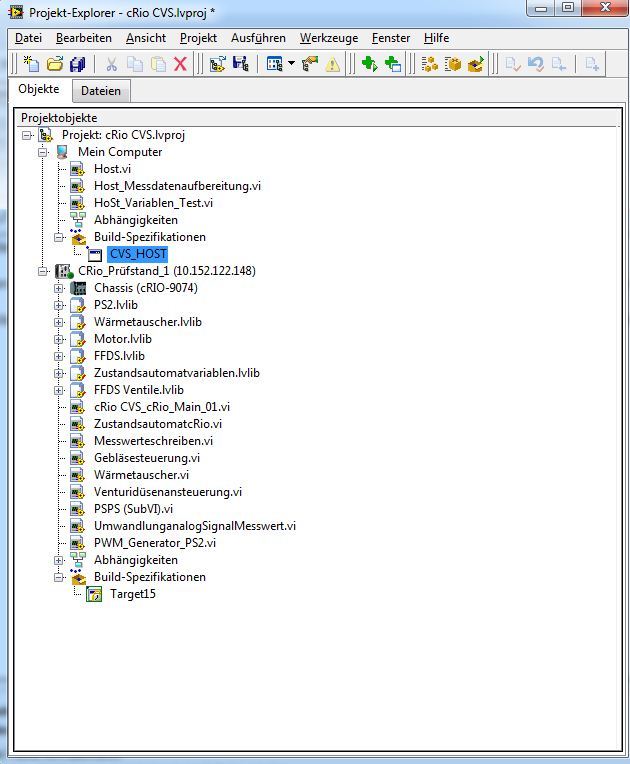Click the Resolve Conflicts hand icon
This screenshot has width=630, height=764.
[310, 64]
